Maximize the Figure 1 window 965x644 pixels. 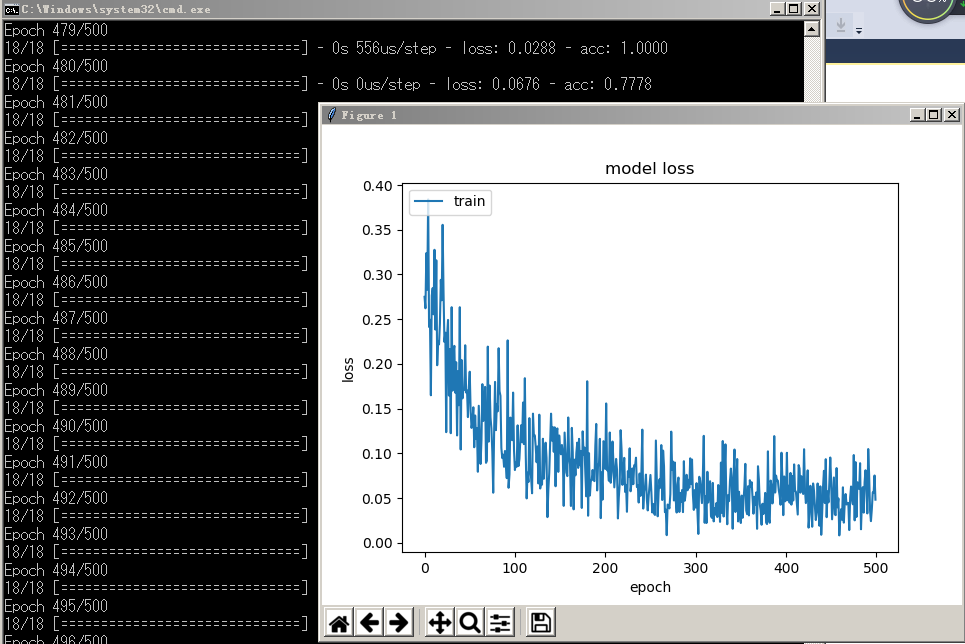[x=934, y=115]
